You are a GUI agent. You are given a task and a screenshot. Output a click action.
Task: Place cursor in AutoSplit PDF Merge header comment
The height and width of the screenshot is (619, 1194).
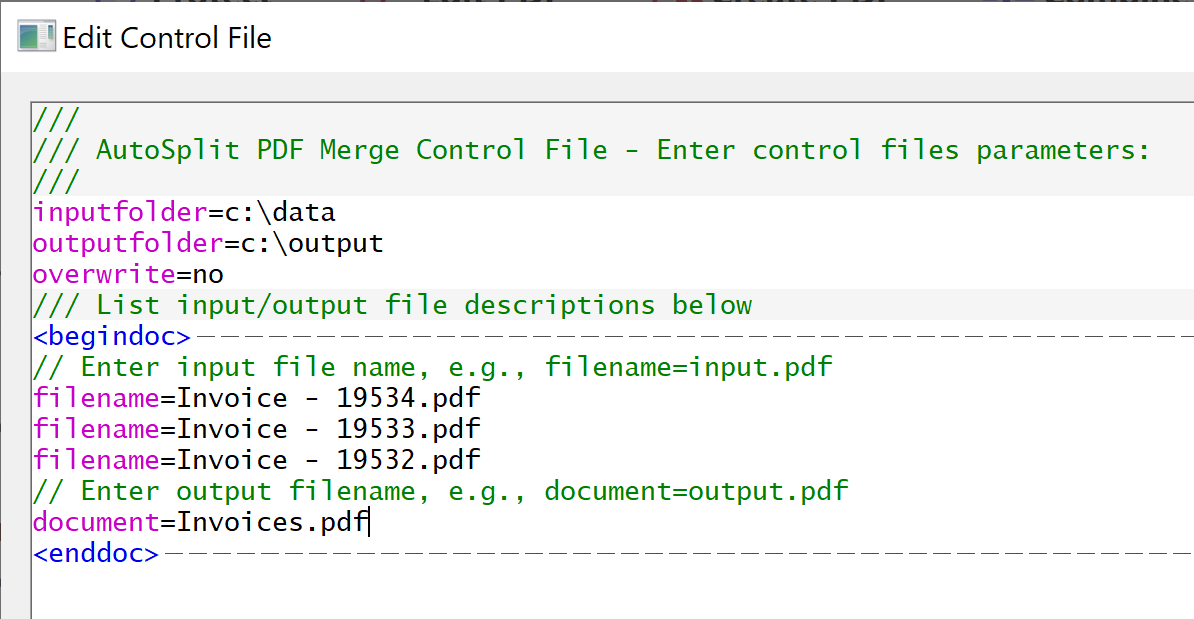(622, 150)
